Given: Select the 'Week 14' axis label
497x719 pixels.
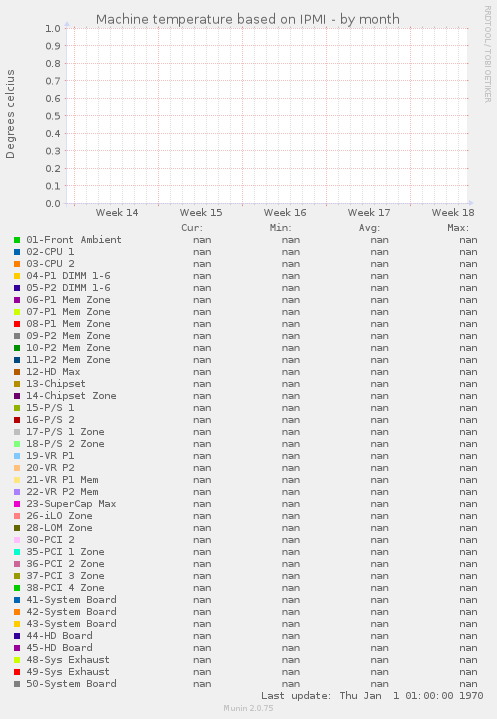Looking at the screenshot, I should click(117, 213).
